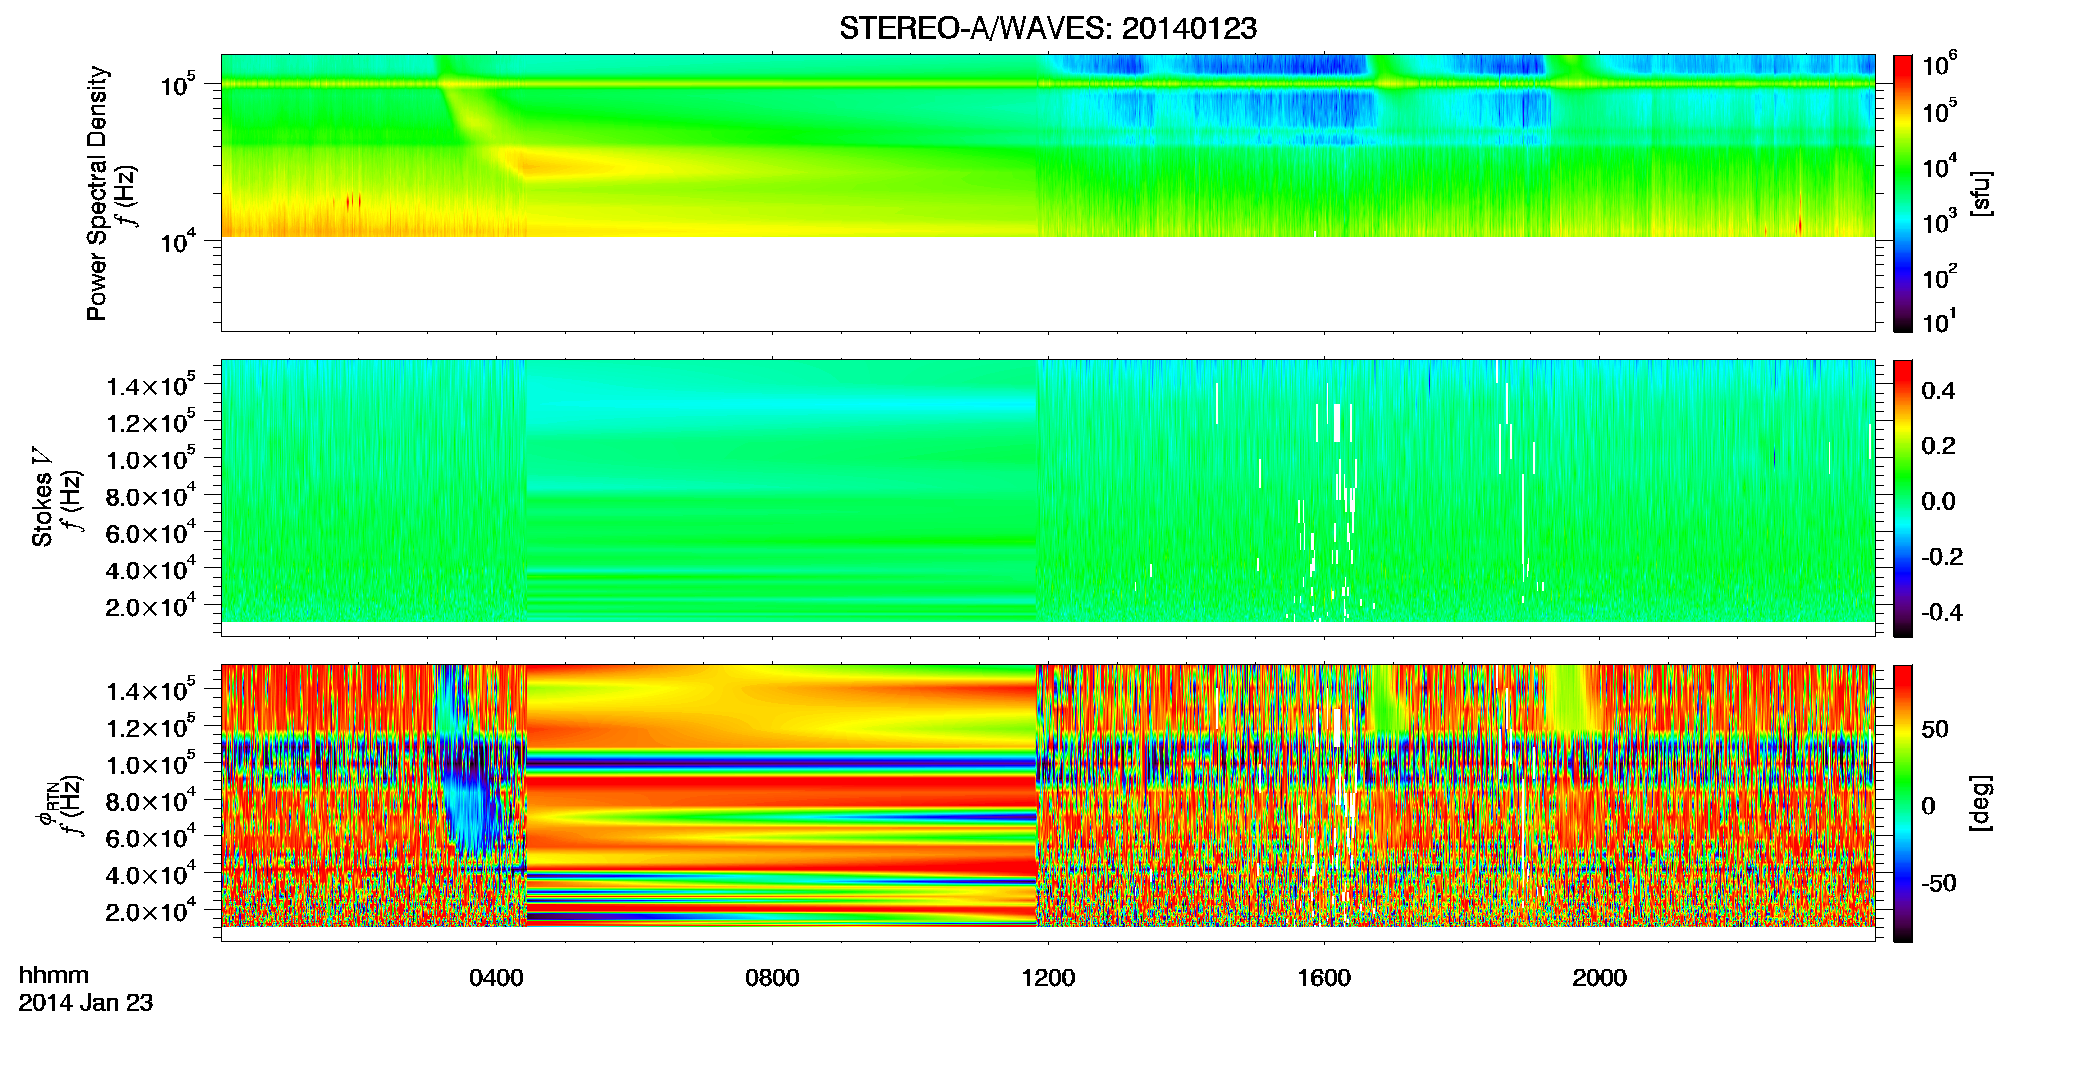Select the "1200" time axis tick label
The width and height of the screenshot is (2096, 1080).
(1048, 978)
